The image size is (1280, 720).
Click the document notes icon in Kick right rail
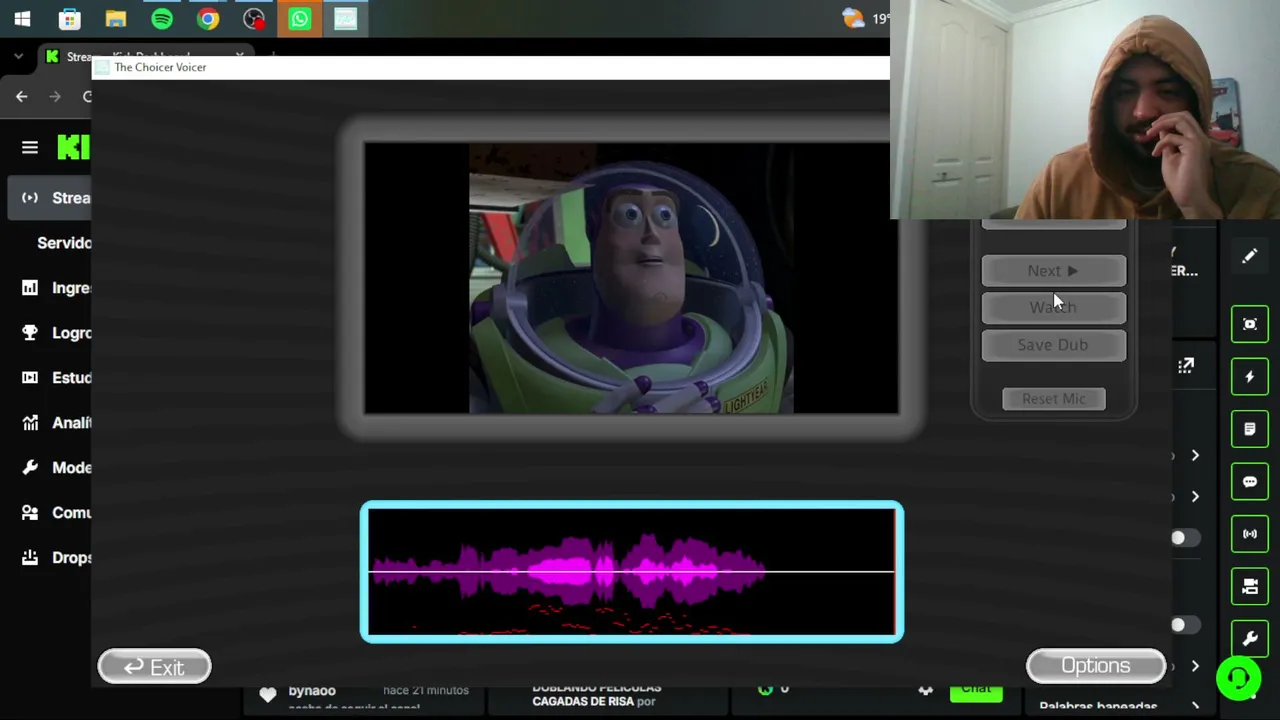1250,429
